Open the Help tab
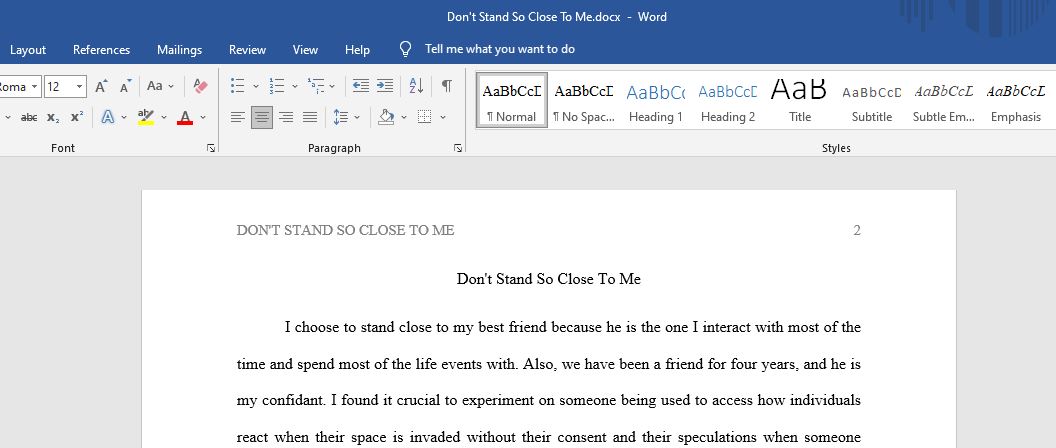This screenshot has height=448, width=1056. [x=357, y=50]
